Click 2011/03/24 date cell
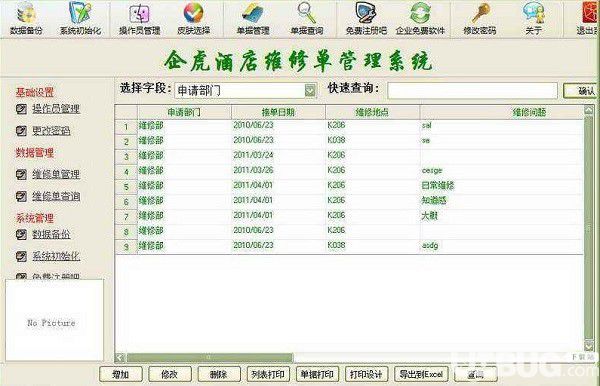 [x=253, y=155]
